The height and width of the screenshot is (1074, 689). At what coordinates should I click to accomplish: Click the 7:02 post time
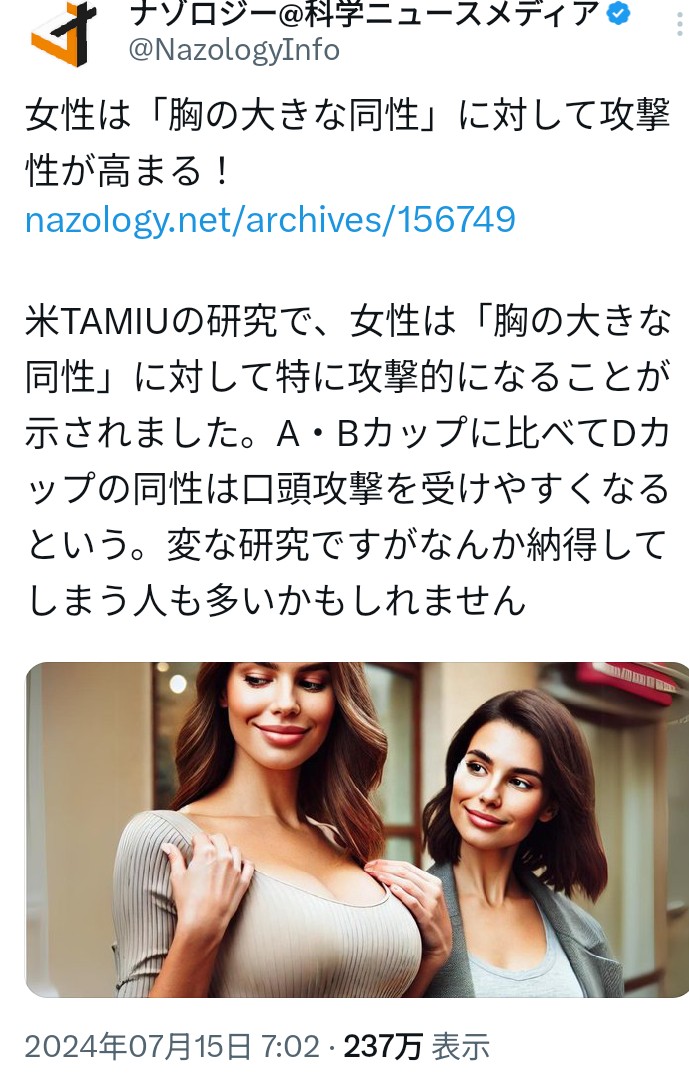[290, 1047]
